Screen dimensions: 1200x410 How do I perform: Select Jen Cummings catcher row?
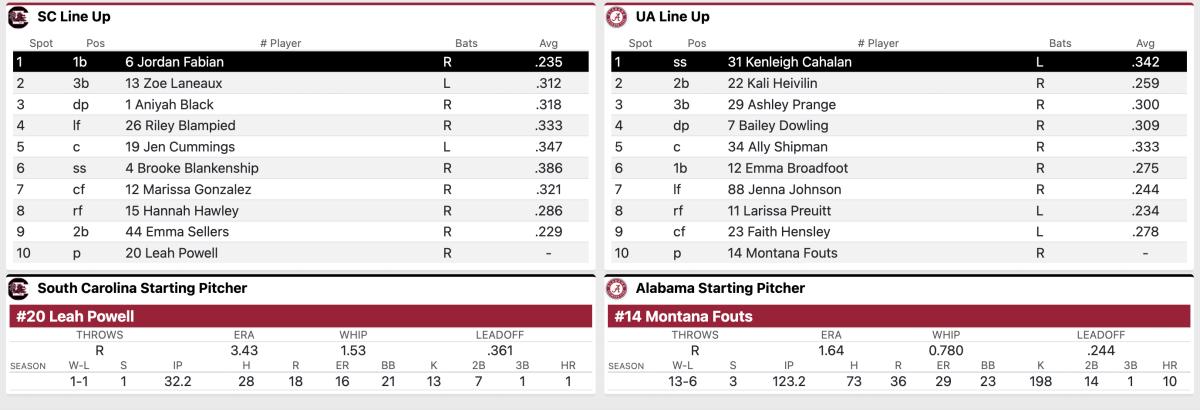(300, 147)
